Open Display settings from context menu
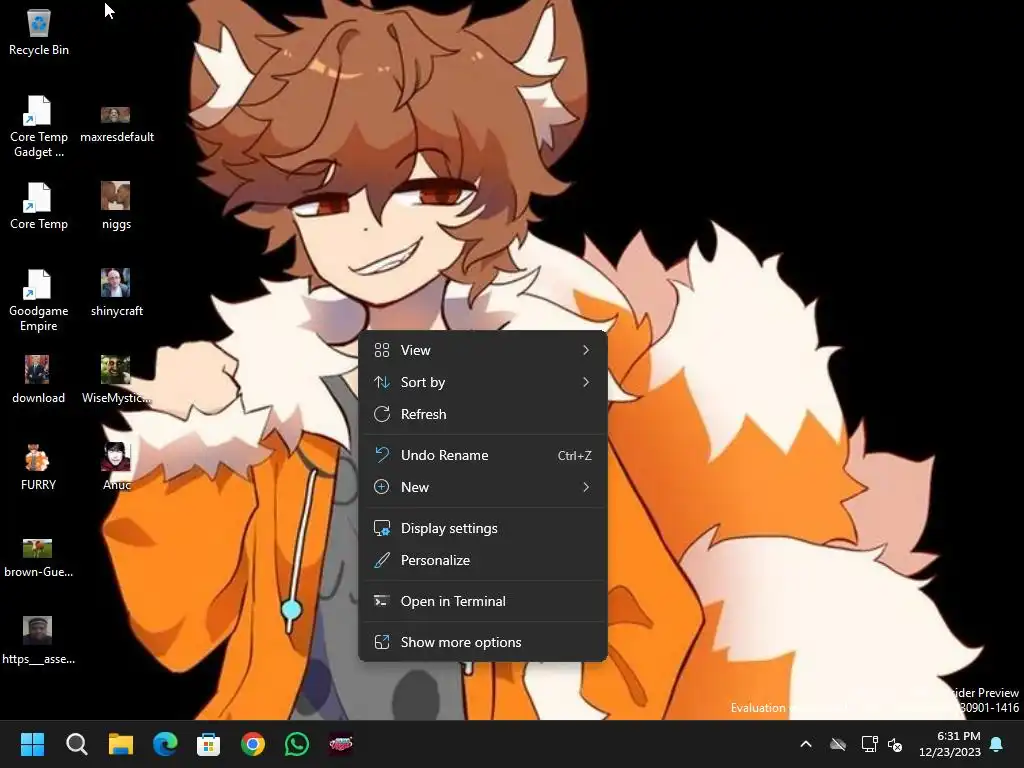The image size is (1024, 768). (483, 528)
